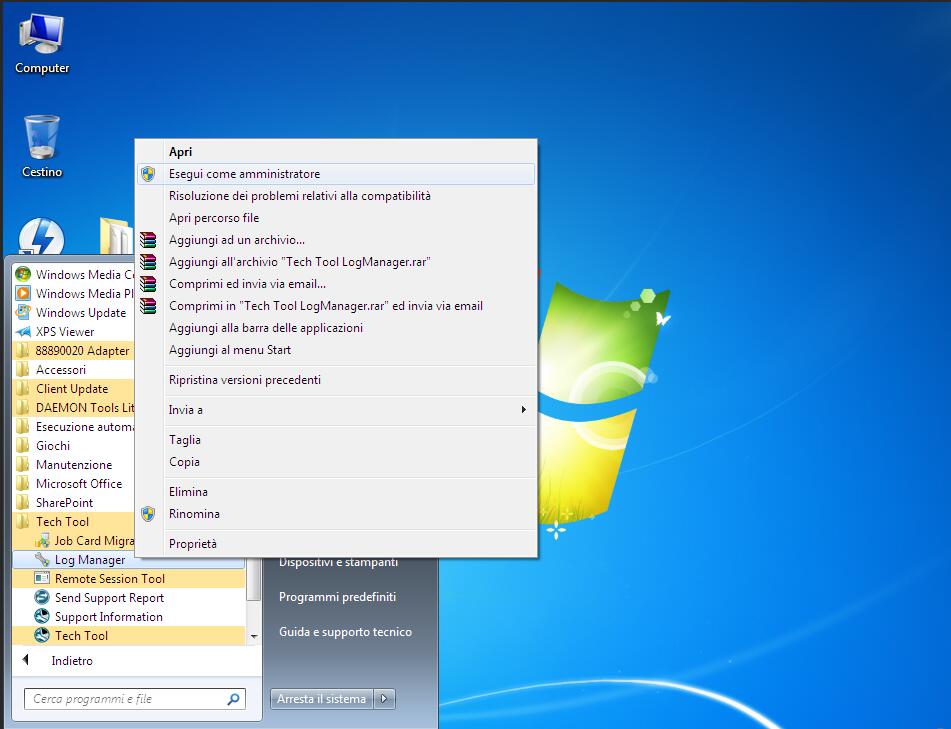The height and width of the screenshot is (729, 951).
Task: Expand the Client Update folder
Action: coord(74,389)
